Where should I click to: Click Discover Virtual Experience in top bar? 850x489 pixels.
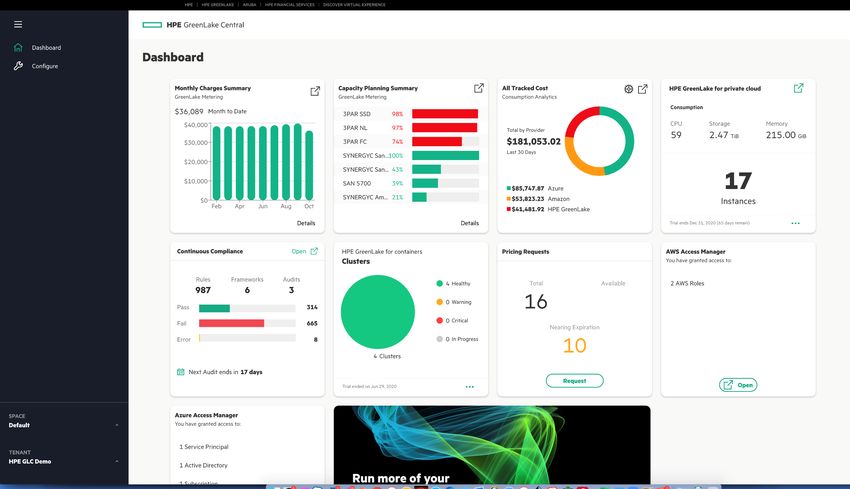[355, 4]
